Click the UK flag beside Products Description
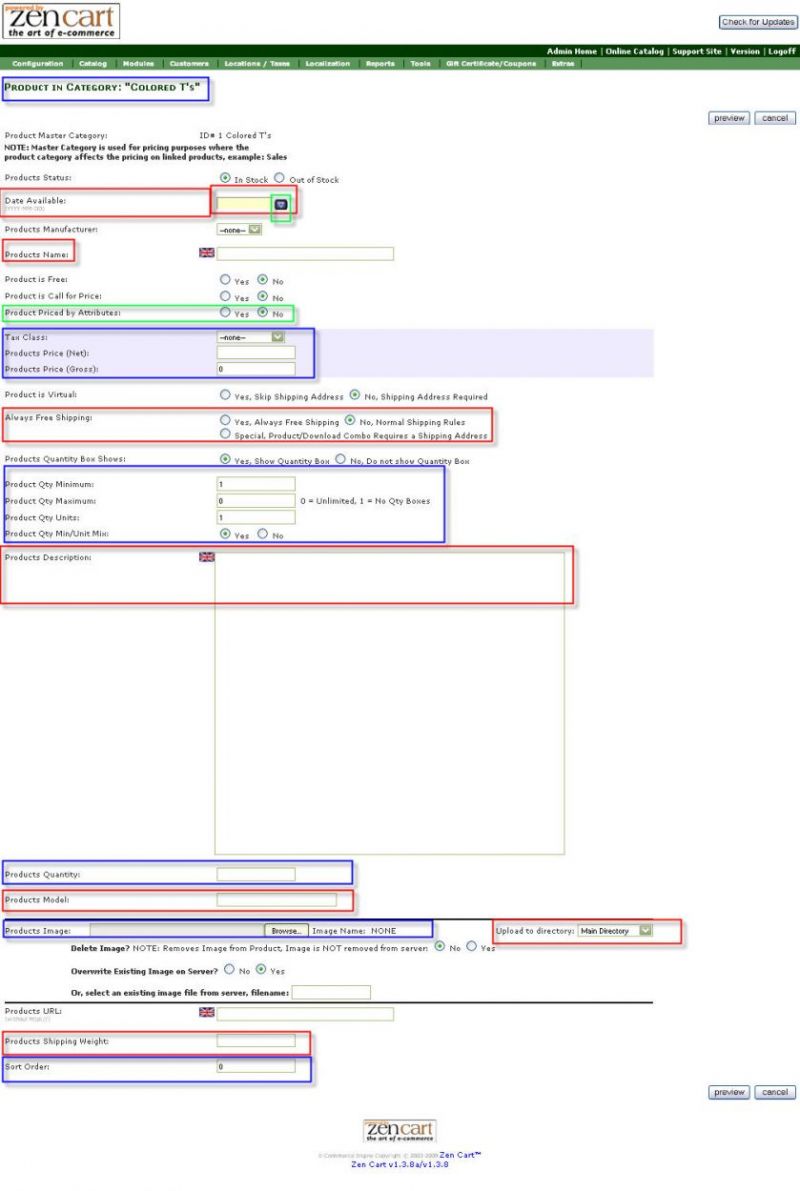The image size is (800, 1191). coord(207,557)
